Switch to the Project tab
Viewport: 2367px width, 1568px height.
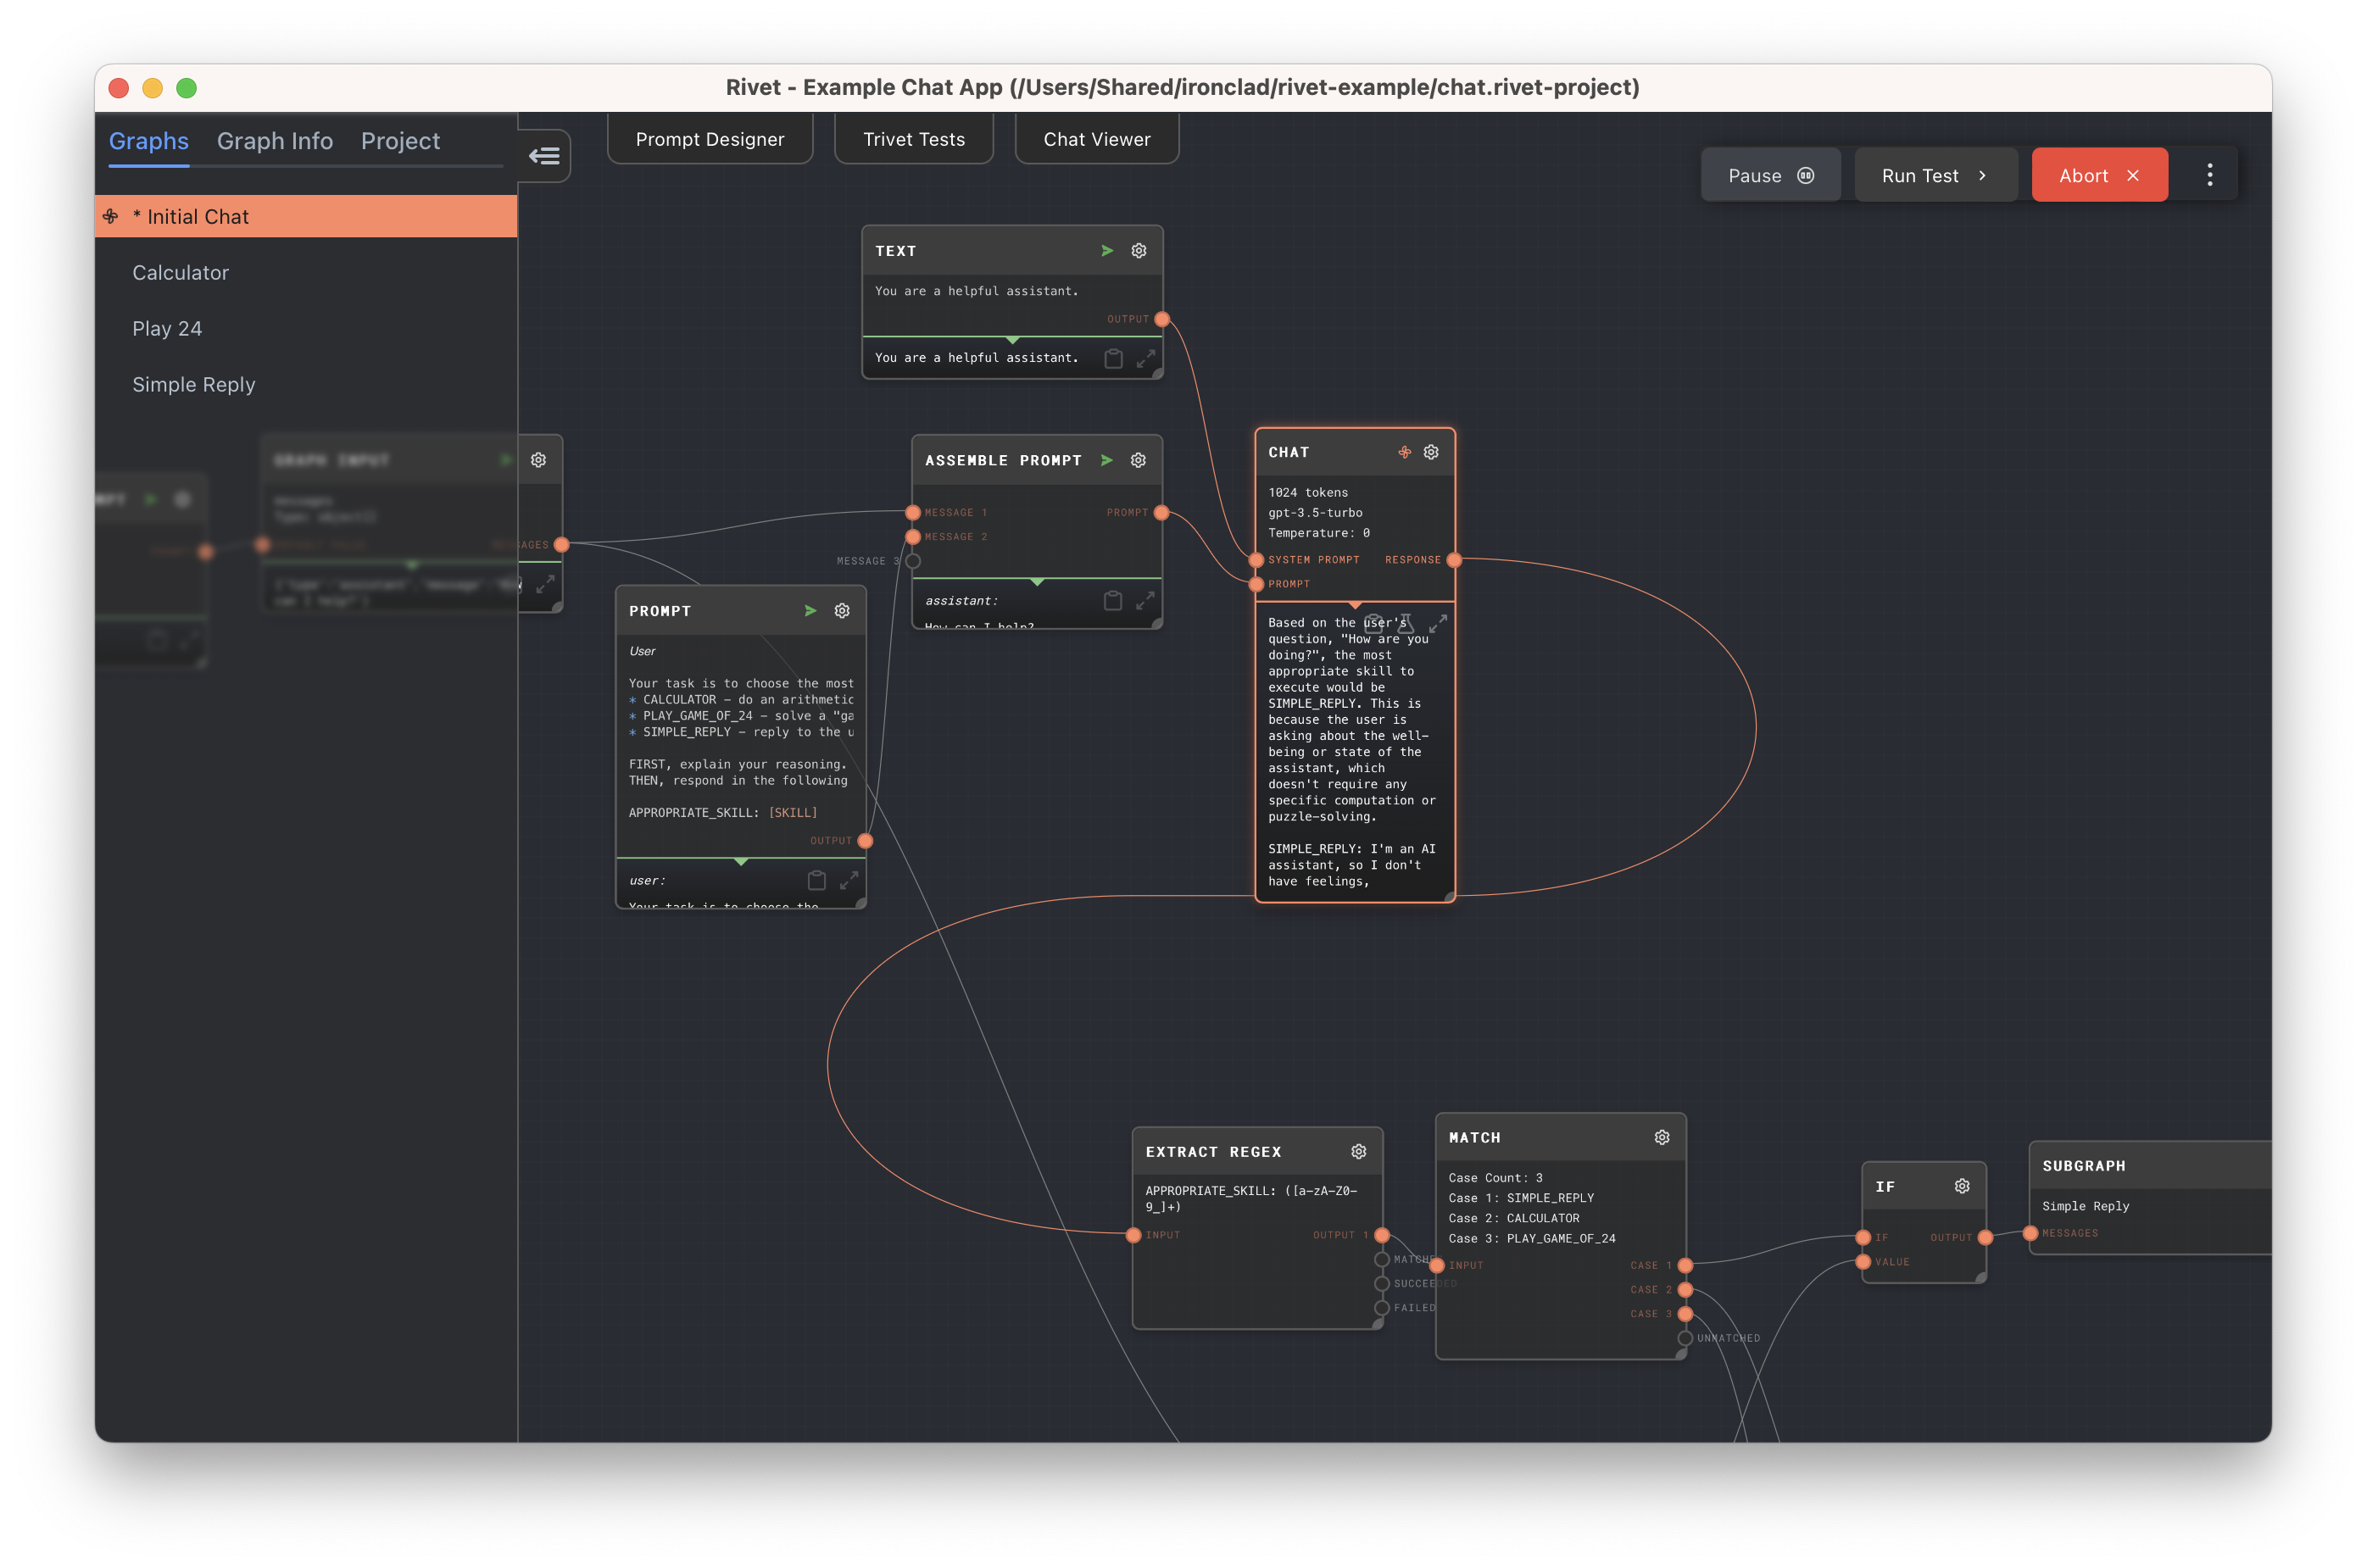pos(400,141)
